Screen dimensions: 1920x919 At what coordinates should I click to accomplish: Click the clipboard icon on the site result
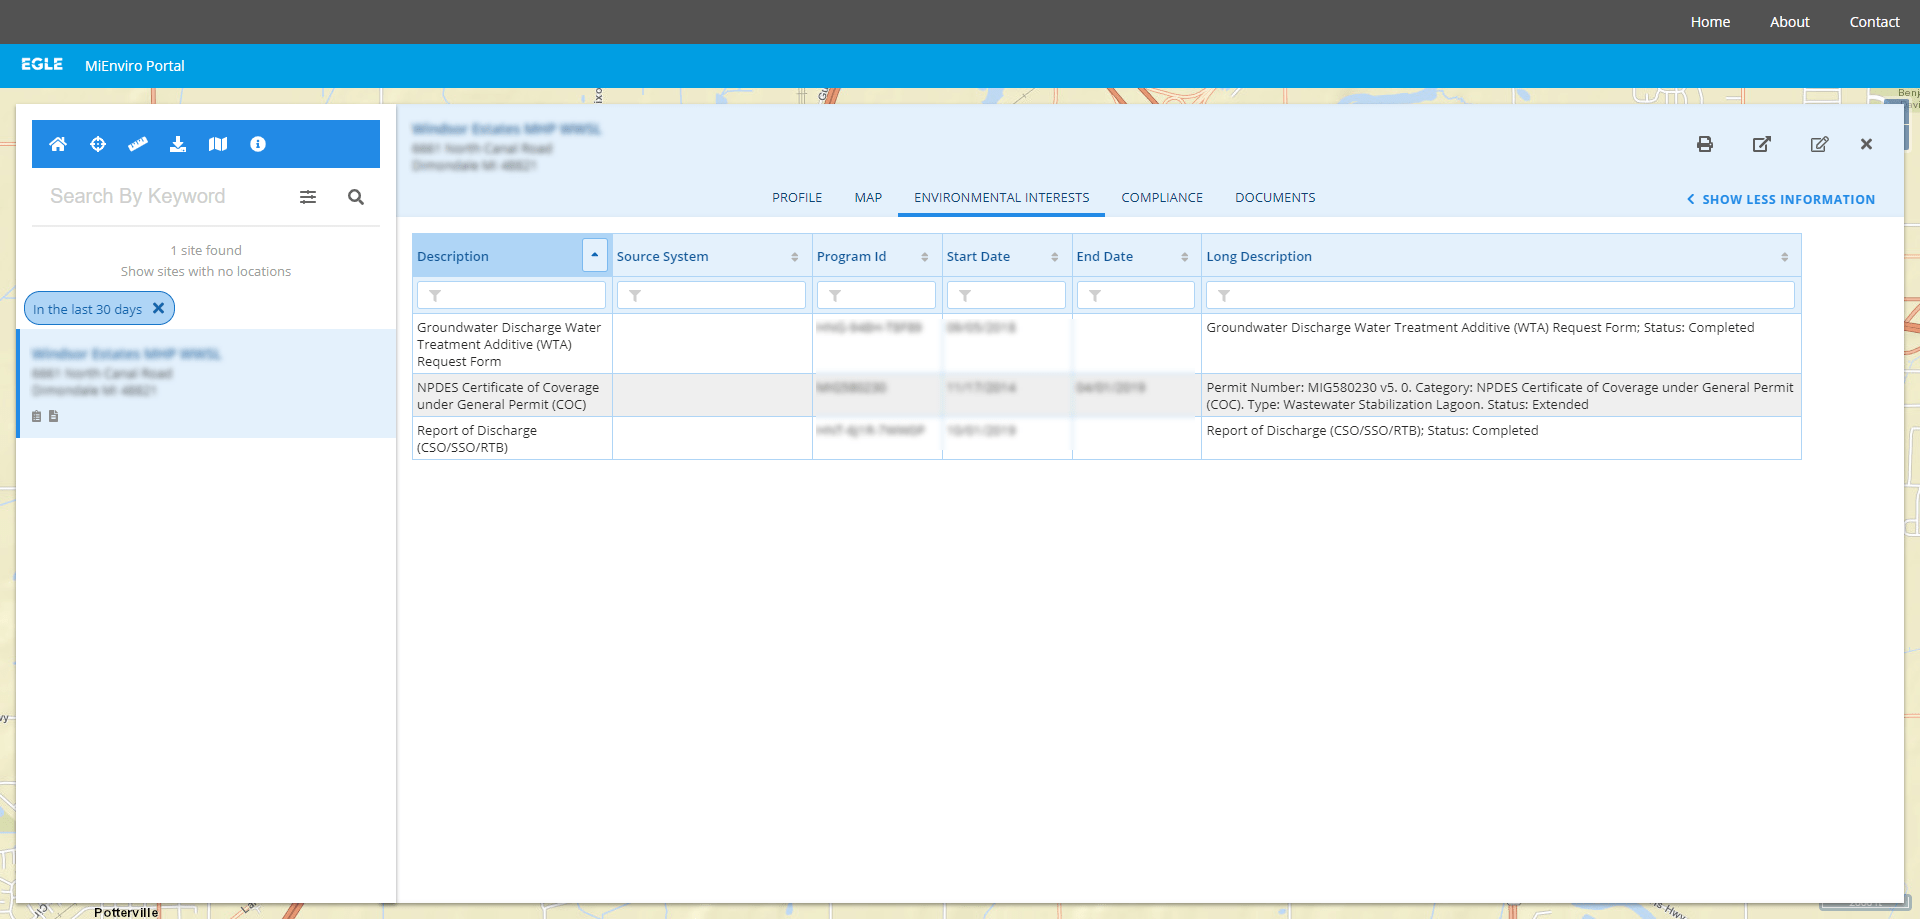coord(37,416)
